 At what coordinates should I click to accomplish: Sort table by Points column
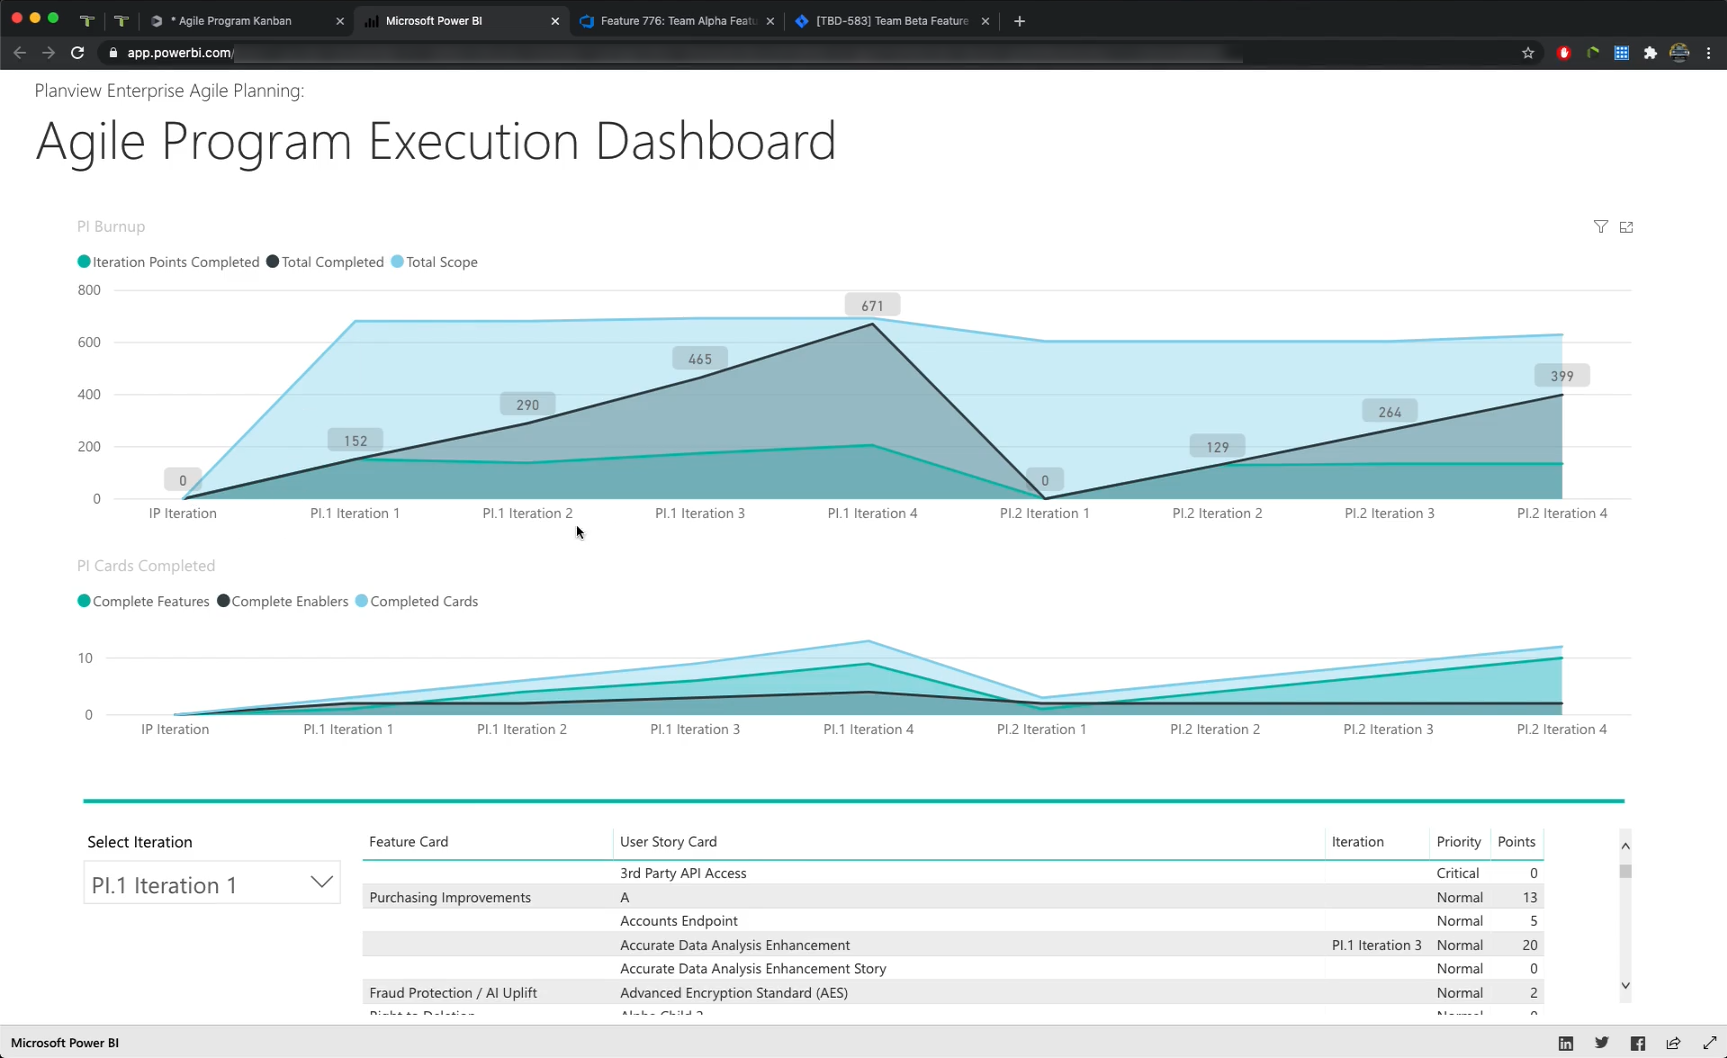[x=1516, y=842]
